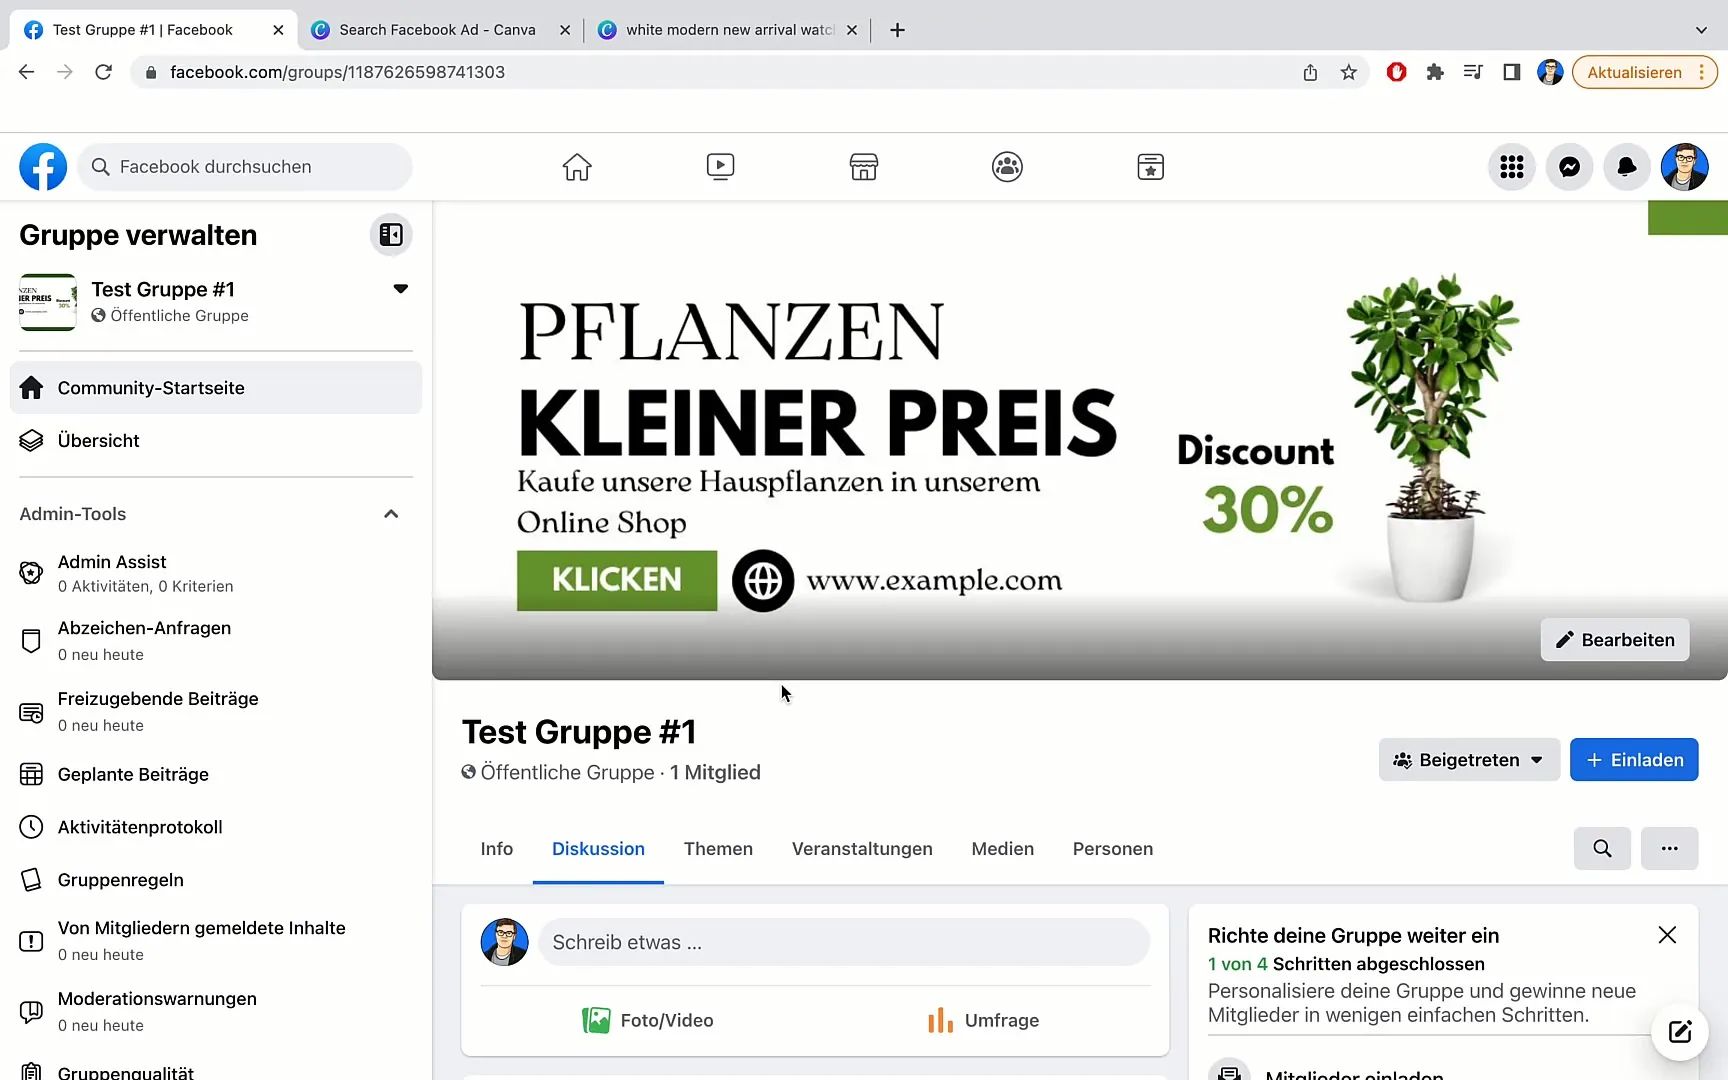
Task: Open the notifications bell
Action: pyautogui.click(x=1627, y=167)
